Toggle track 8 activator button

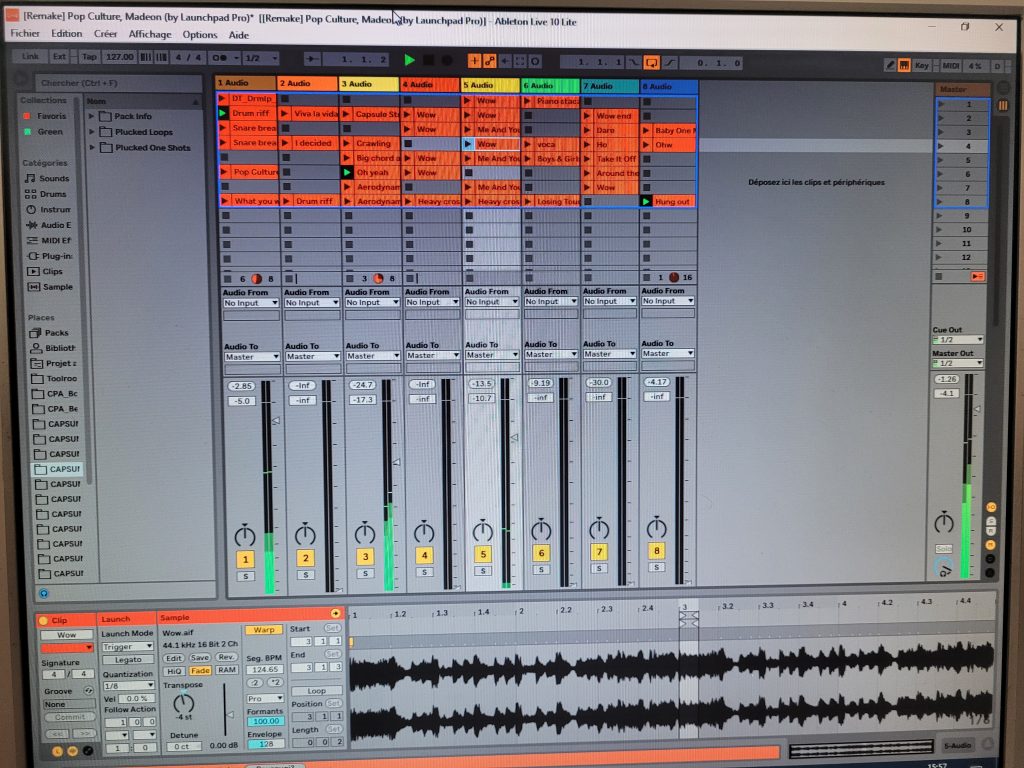[x=657, y=551]
